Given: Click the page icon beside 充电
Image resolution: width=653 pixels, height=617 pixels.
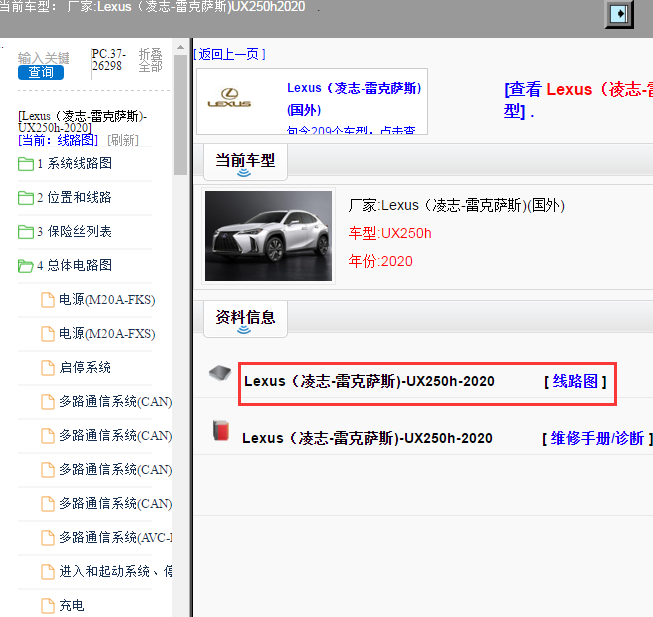Looking at the screenshot, I should point(48,606).
